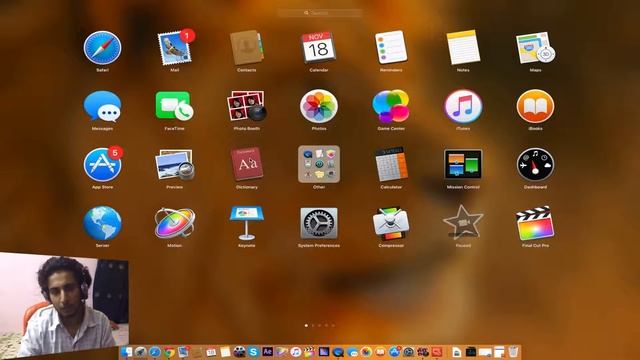The width and height of the screenshot is (640, 360).
Task: Launch Notes from Launchpad grid
Action: (x=463, y=48)
